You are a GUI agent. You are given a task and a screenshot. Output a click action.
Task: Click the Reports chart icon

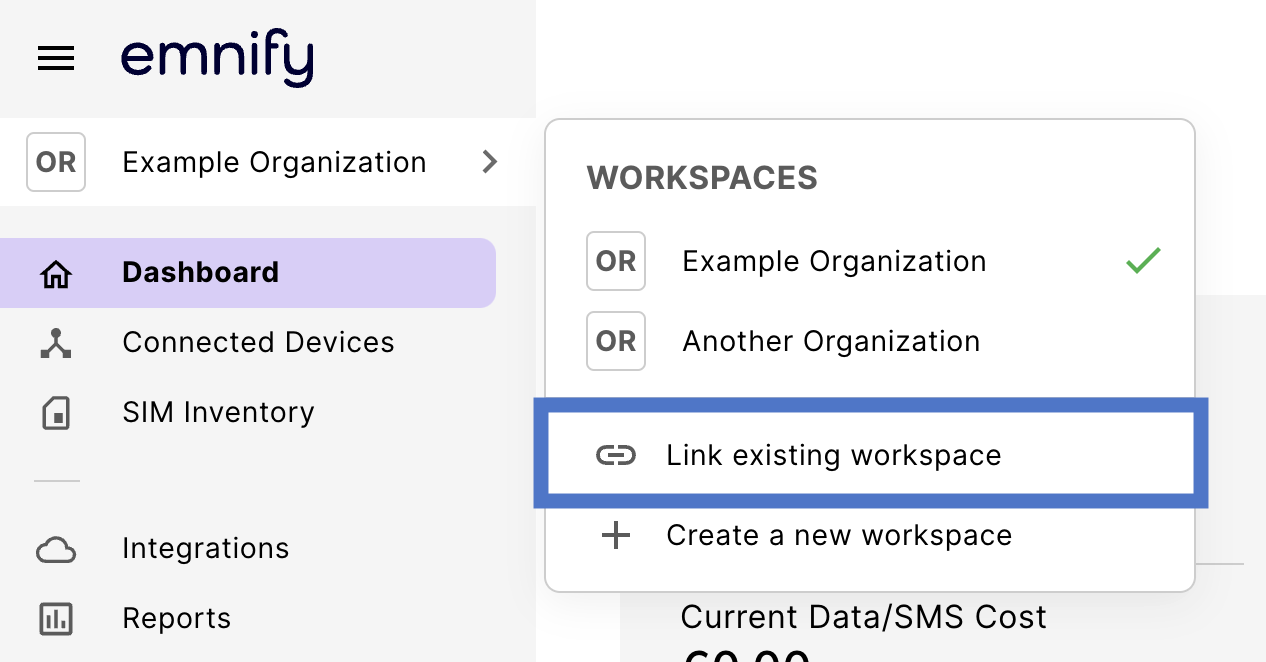[56, 619]
